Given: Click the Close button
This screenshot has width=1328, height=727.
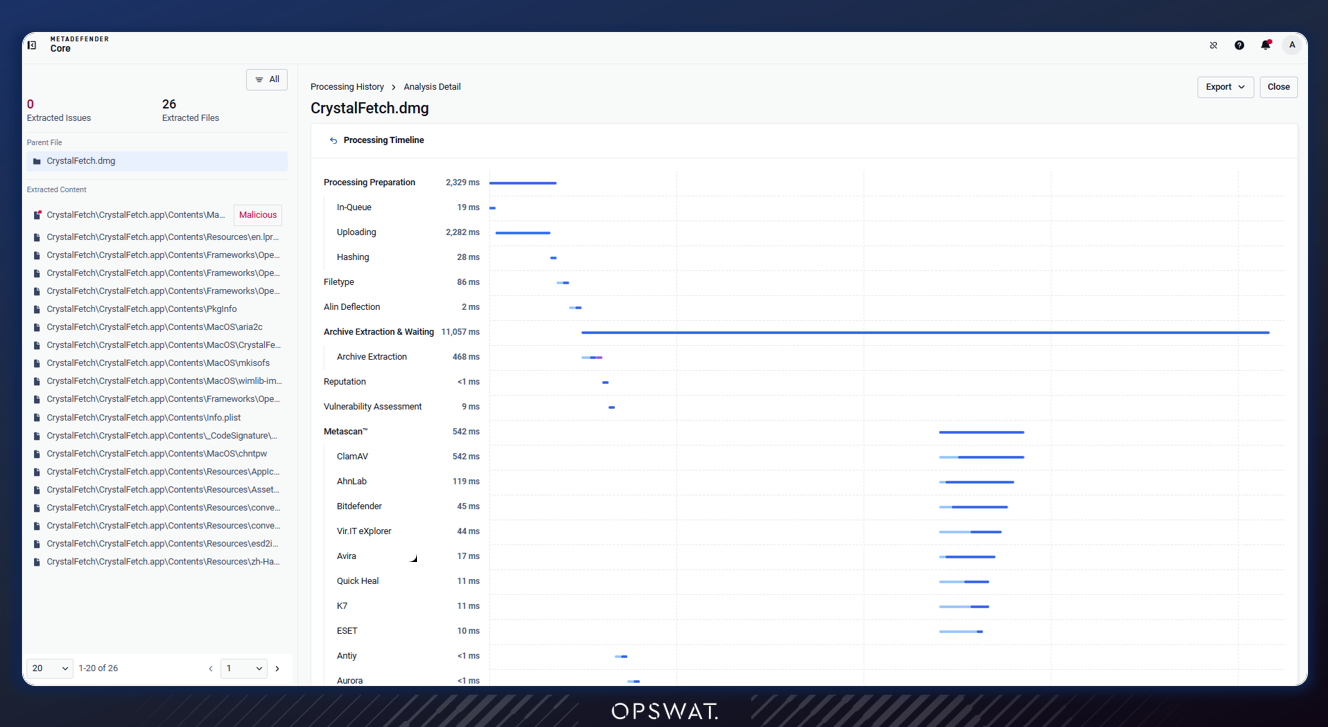Looking at the screenshot, I should coord(1278,87).
